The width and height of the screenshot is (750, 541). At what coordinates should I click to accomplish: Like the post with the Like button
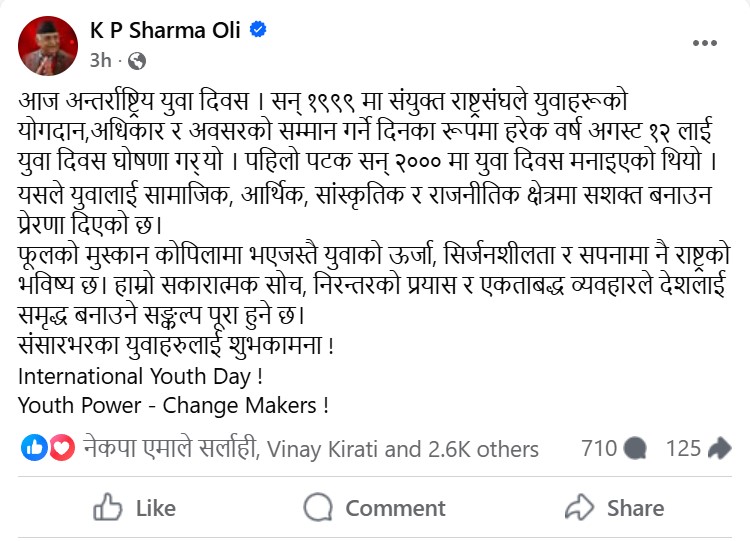click(x=134, y=508)
